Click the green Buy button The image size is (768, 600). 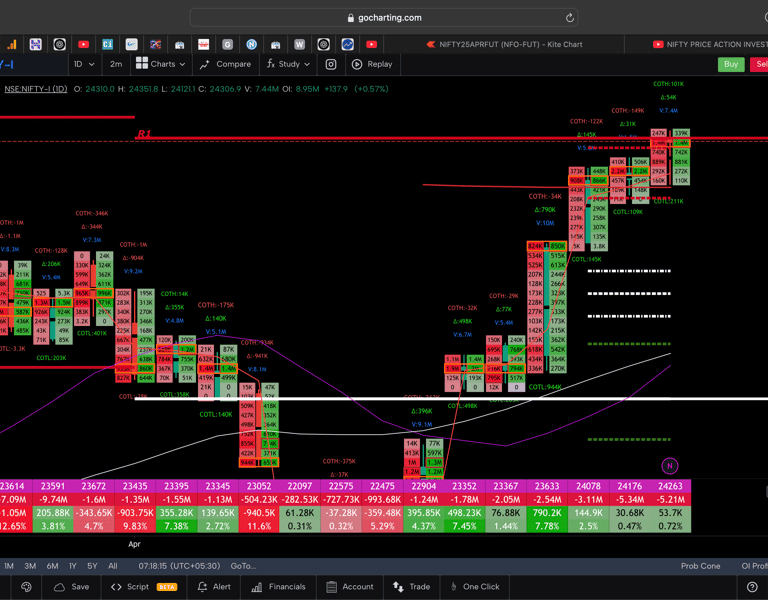[x=731, y=64]
